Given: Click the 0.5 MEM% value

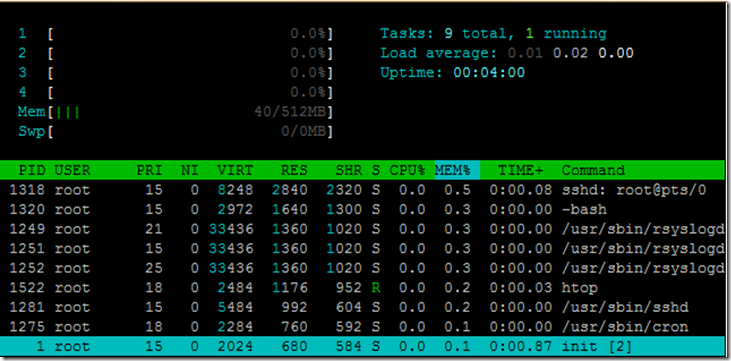Looking at the screenshot, I should tap(457, 190).
